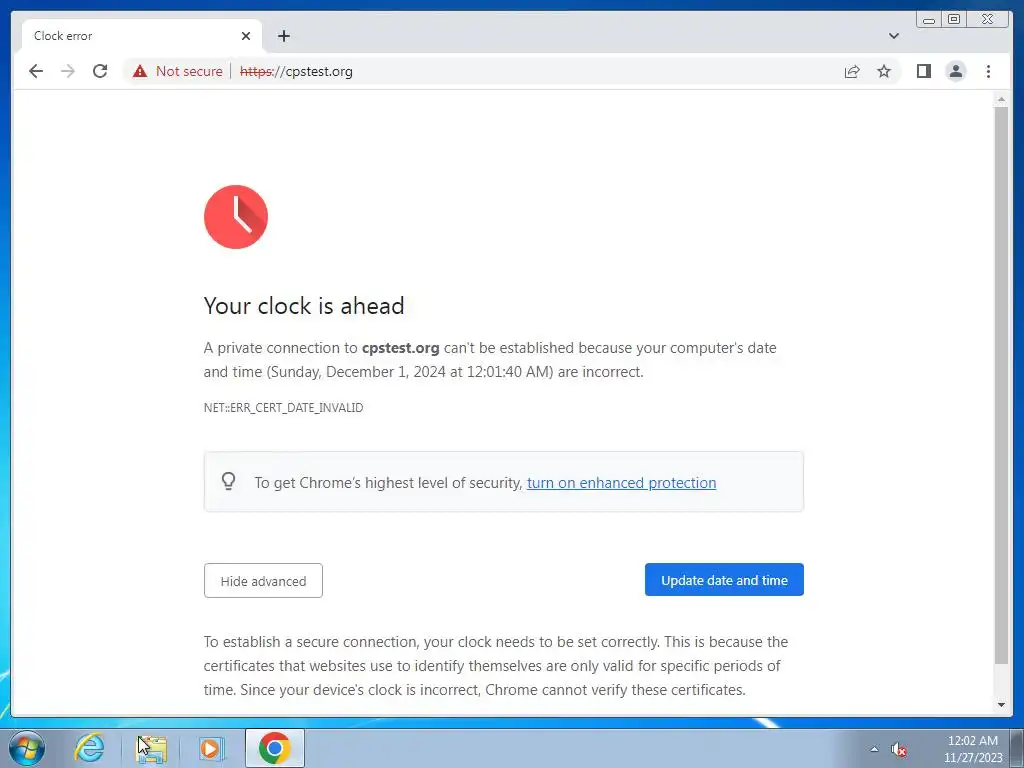Click the red clock error icon
The height and width of the screenshot is (768, 1024).
pos(236,217)
